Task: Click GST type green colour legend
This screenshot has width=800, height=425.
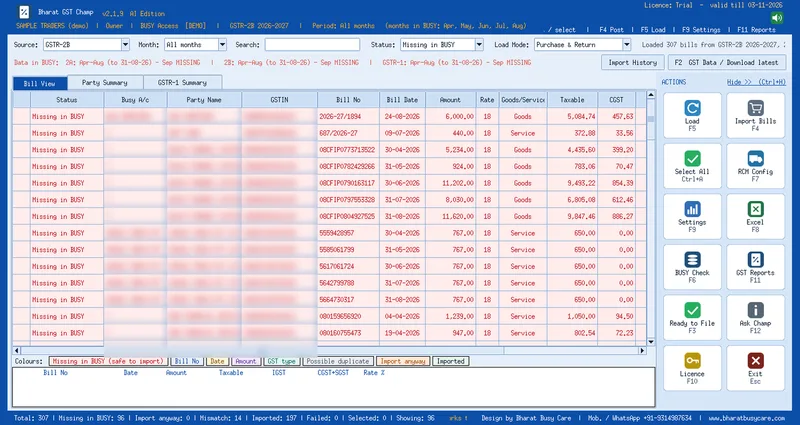Action: [x=282, y=361]
